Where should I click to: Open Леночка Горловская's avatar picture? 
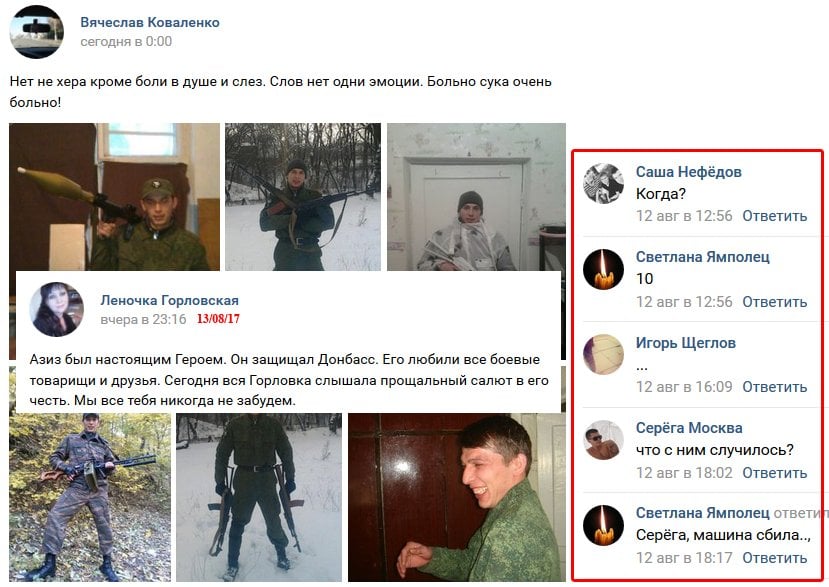click(56, 309)
